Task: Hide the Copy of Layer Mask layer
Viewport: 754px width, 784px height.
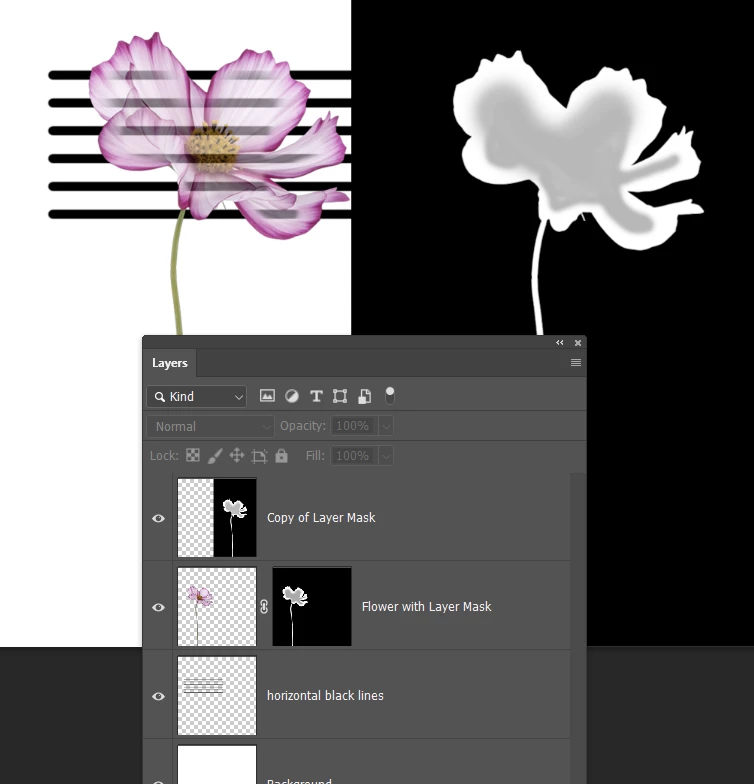Action: tap(158, 518)
